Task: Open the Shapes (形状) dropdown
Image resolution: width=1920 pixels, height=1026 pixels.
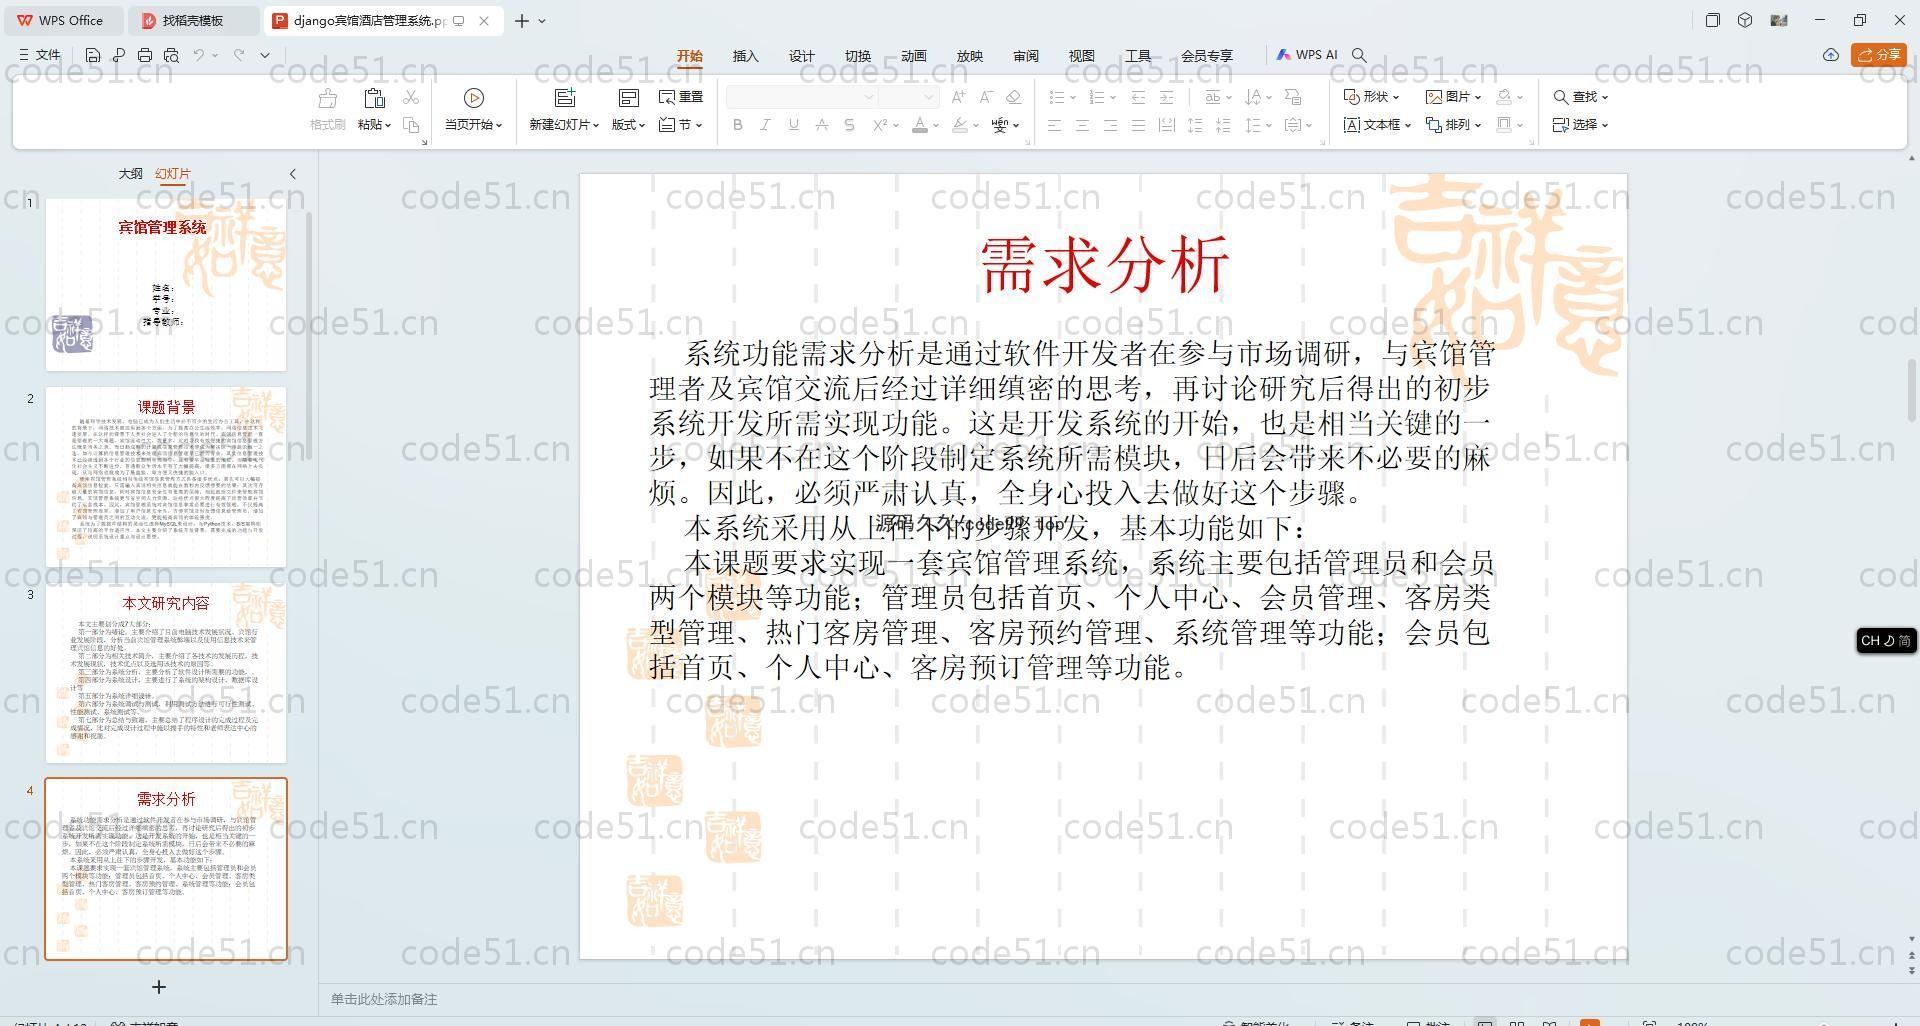Action: [1371, 97]
